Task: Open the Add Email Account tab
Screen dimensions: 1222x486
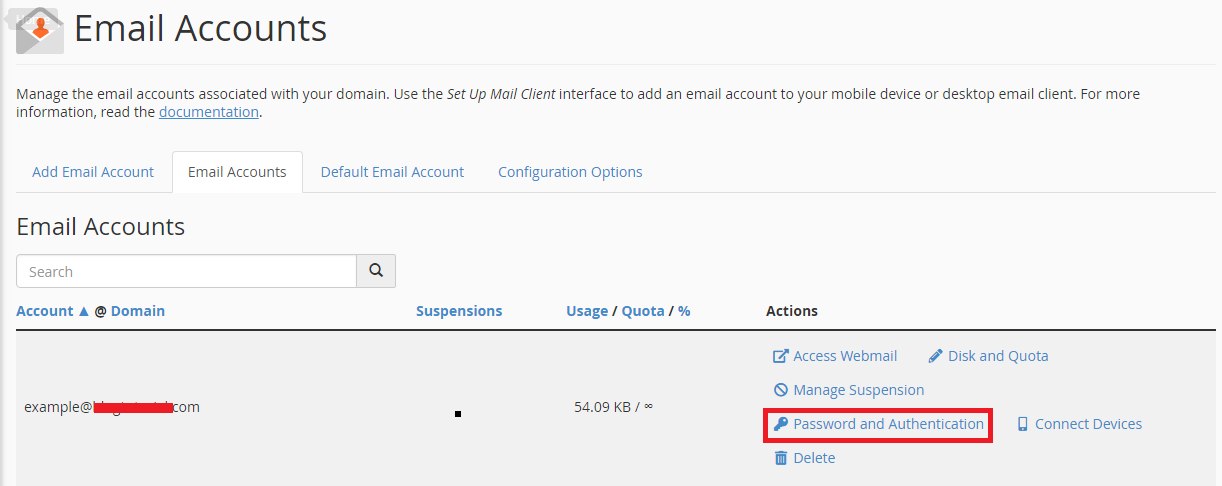Action: (93, 172)
